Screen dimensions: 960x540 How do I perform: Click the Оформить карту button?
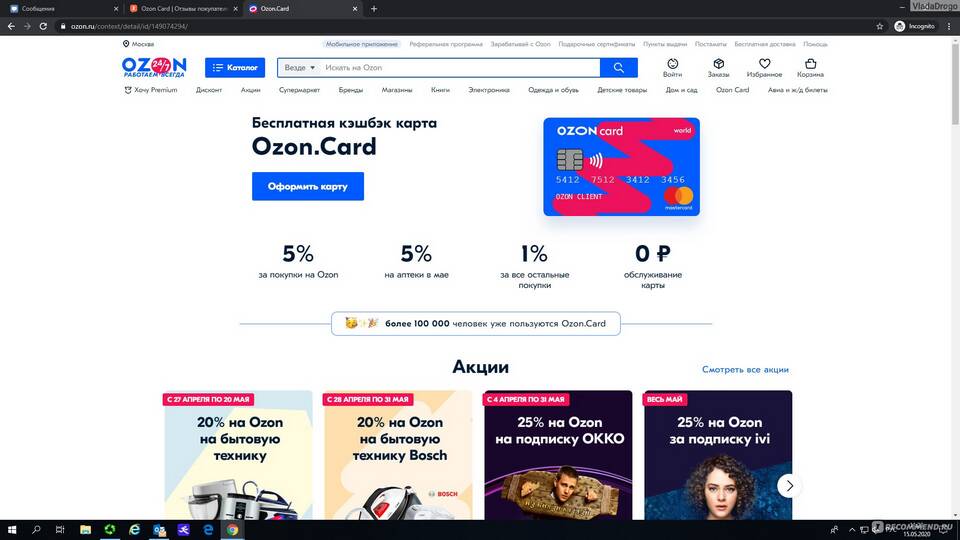pos(308,186)
